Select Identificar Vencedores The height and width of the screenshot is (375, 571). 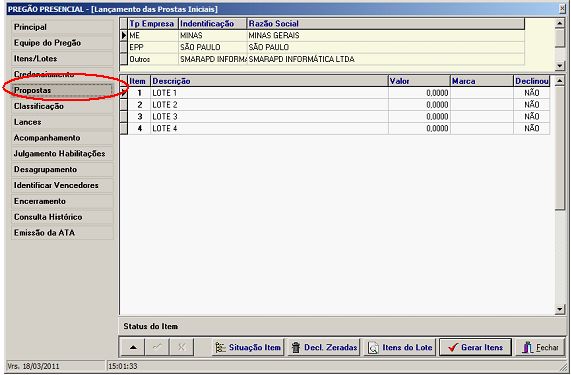(x=62, y=185)
